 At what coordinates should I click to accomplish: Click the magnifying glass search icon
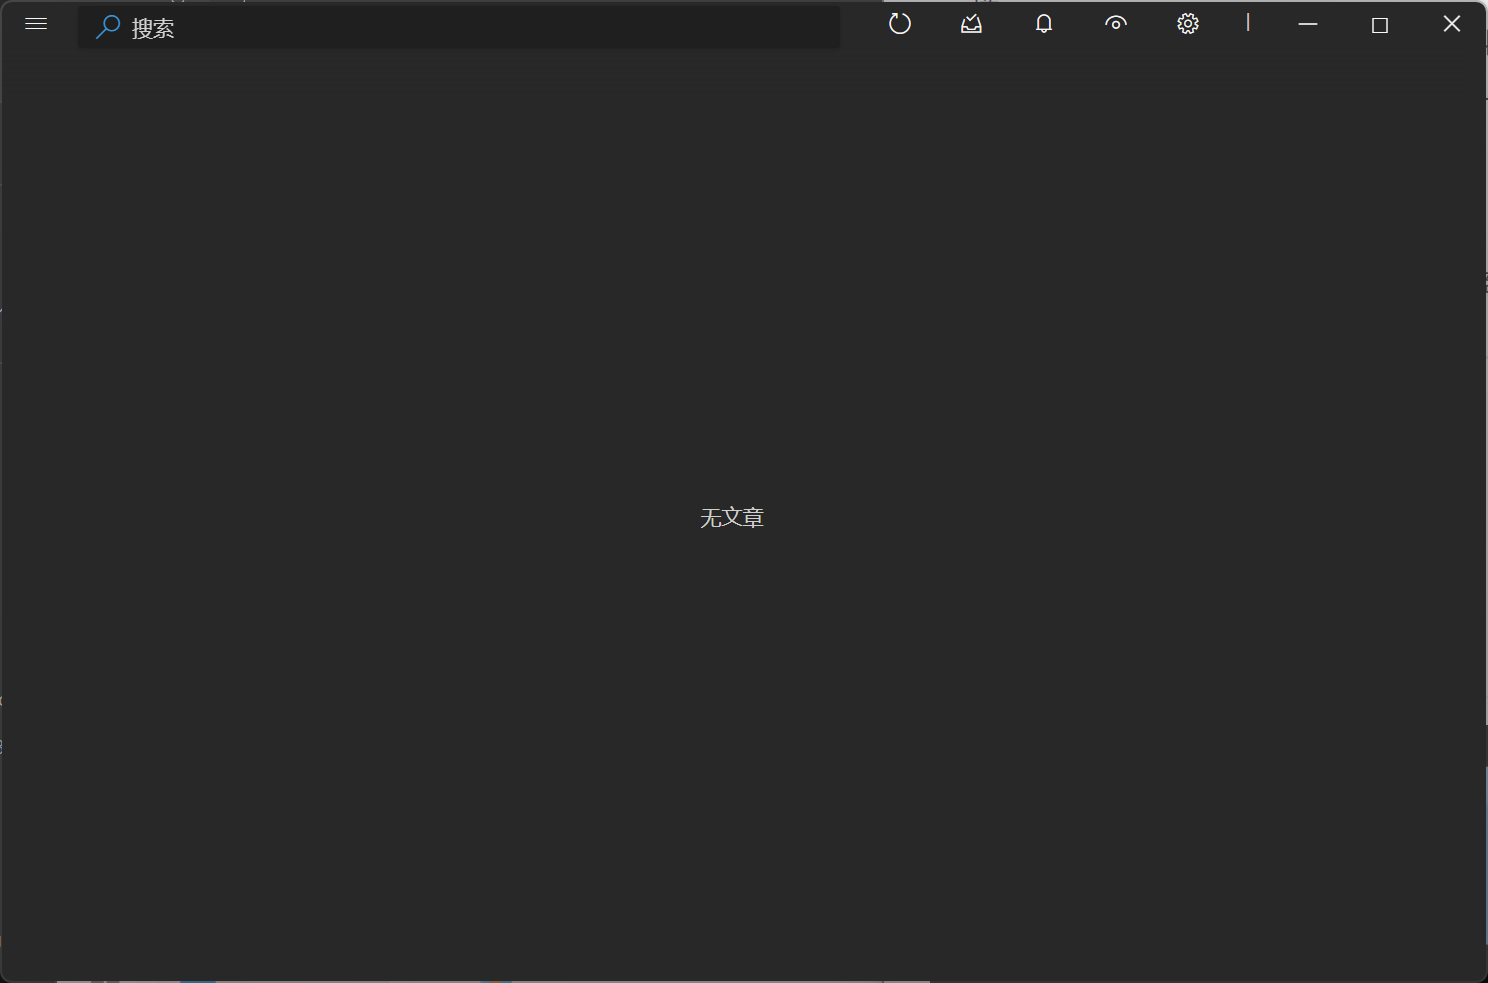coord(108,27)
